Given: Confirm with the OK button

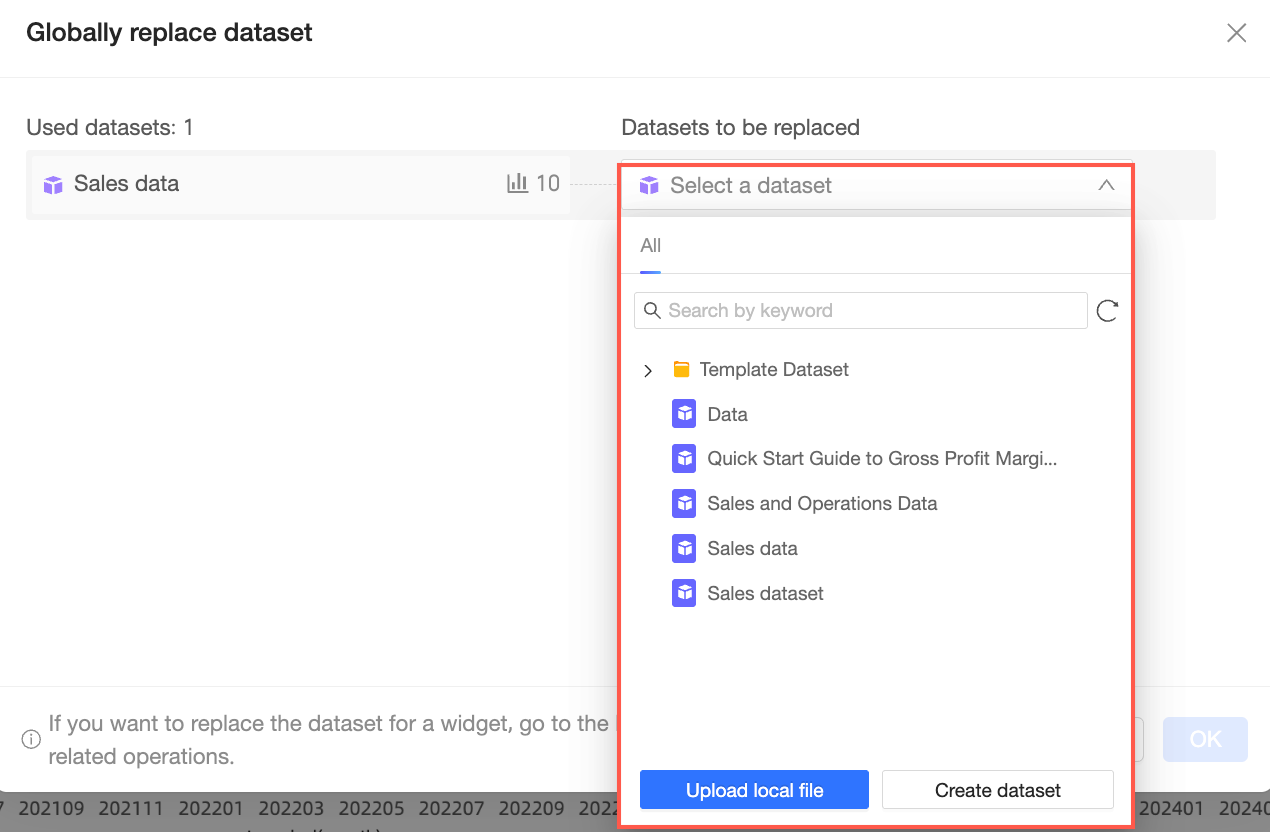Looking at the screenshot, I should [1205, 739].
